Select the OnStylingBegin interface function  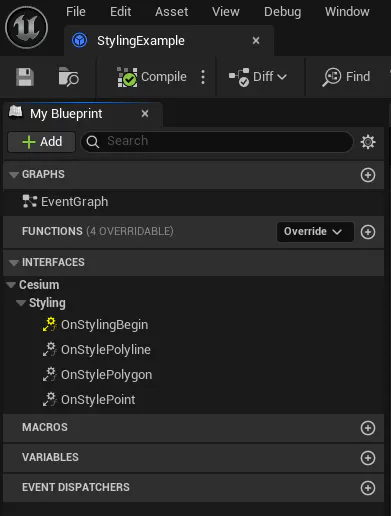pos(104,325)
